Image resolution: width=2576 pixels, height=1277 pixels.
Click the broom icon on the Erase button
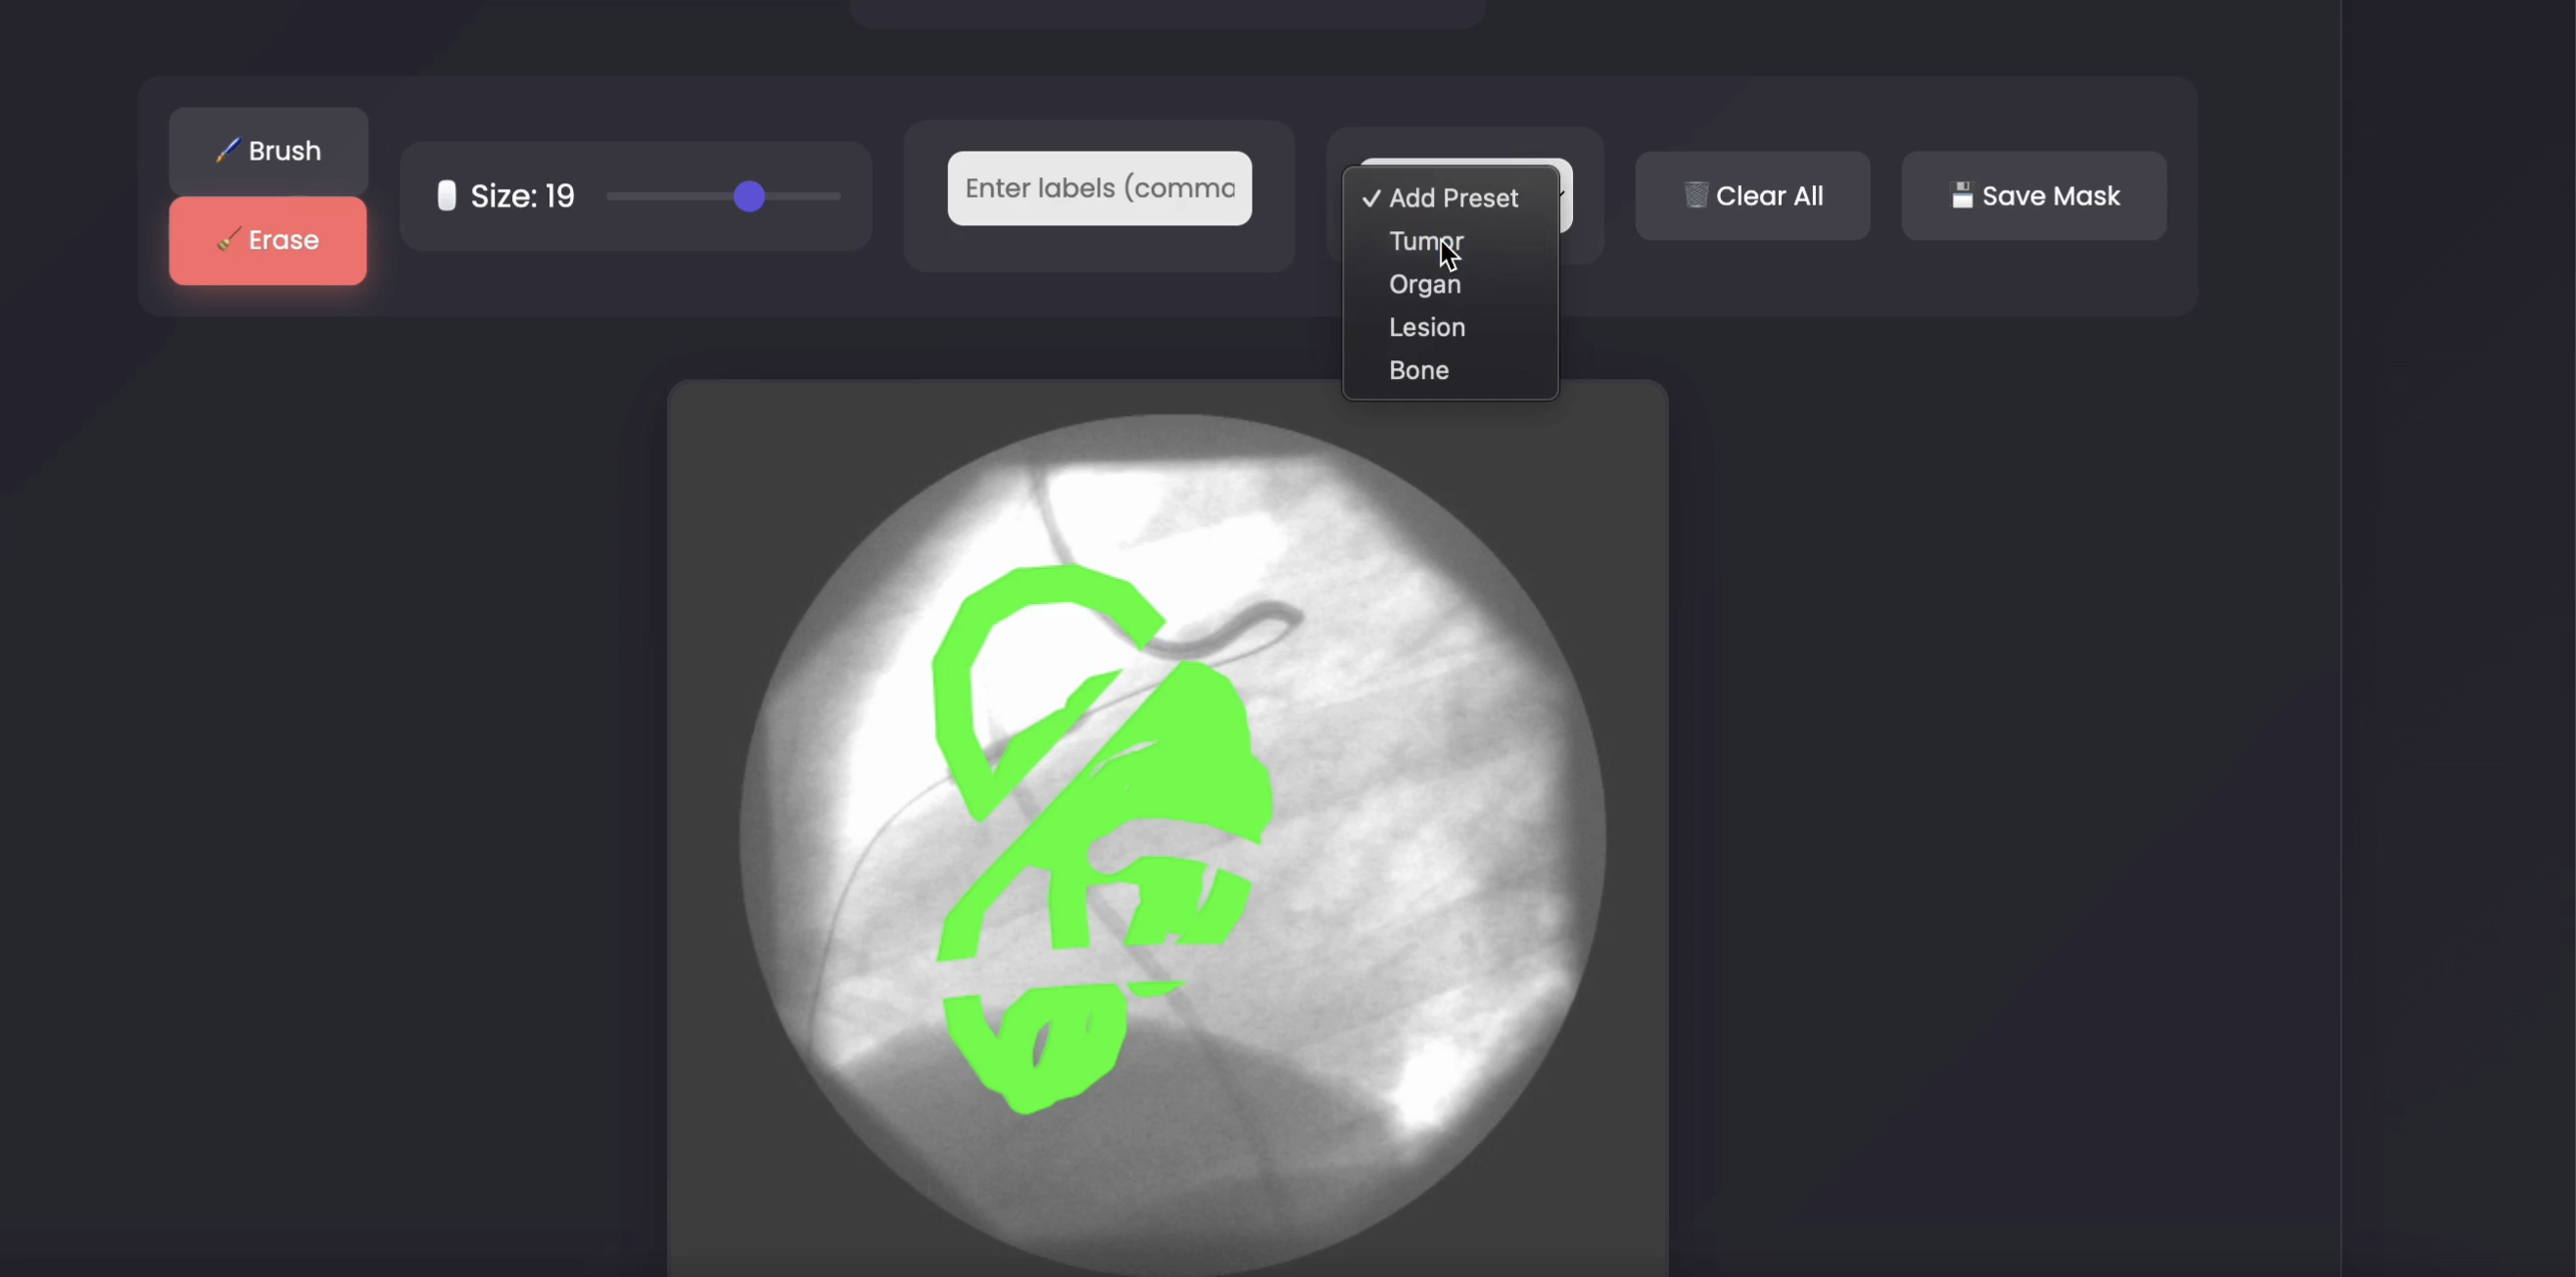[x=228, y=240]
